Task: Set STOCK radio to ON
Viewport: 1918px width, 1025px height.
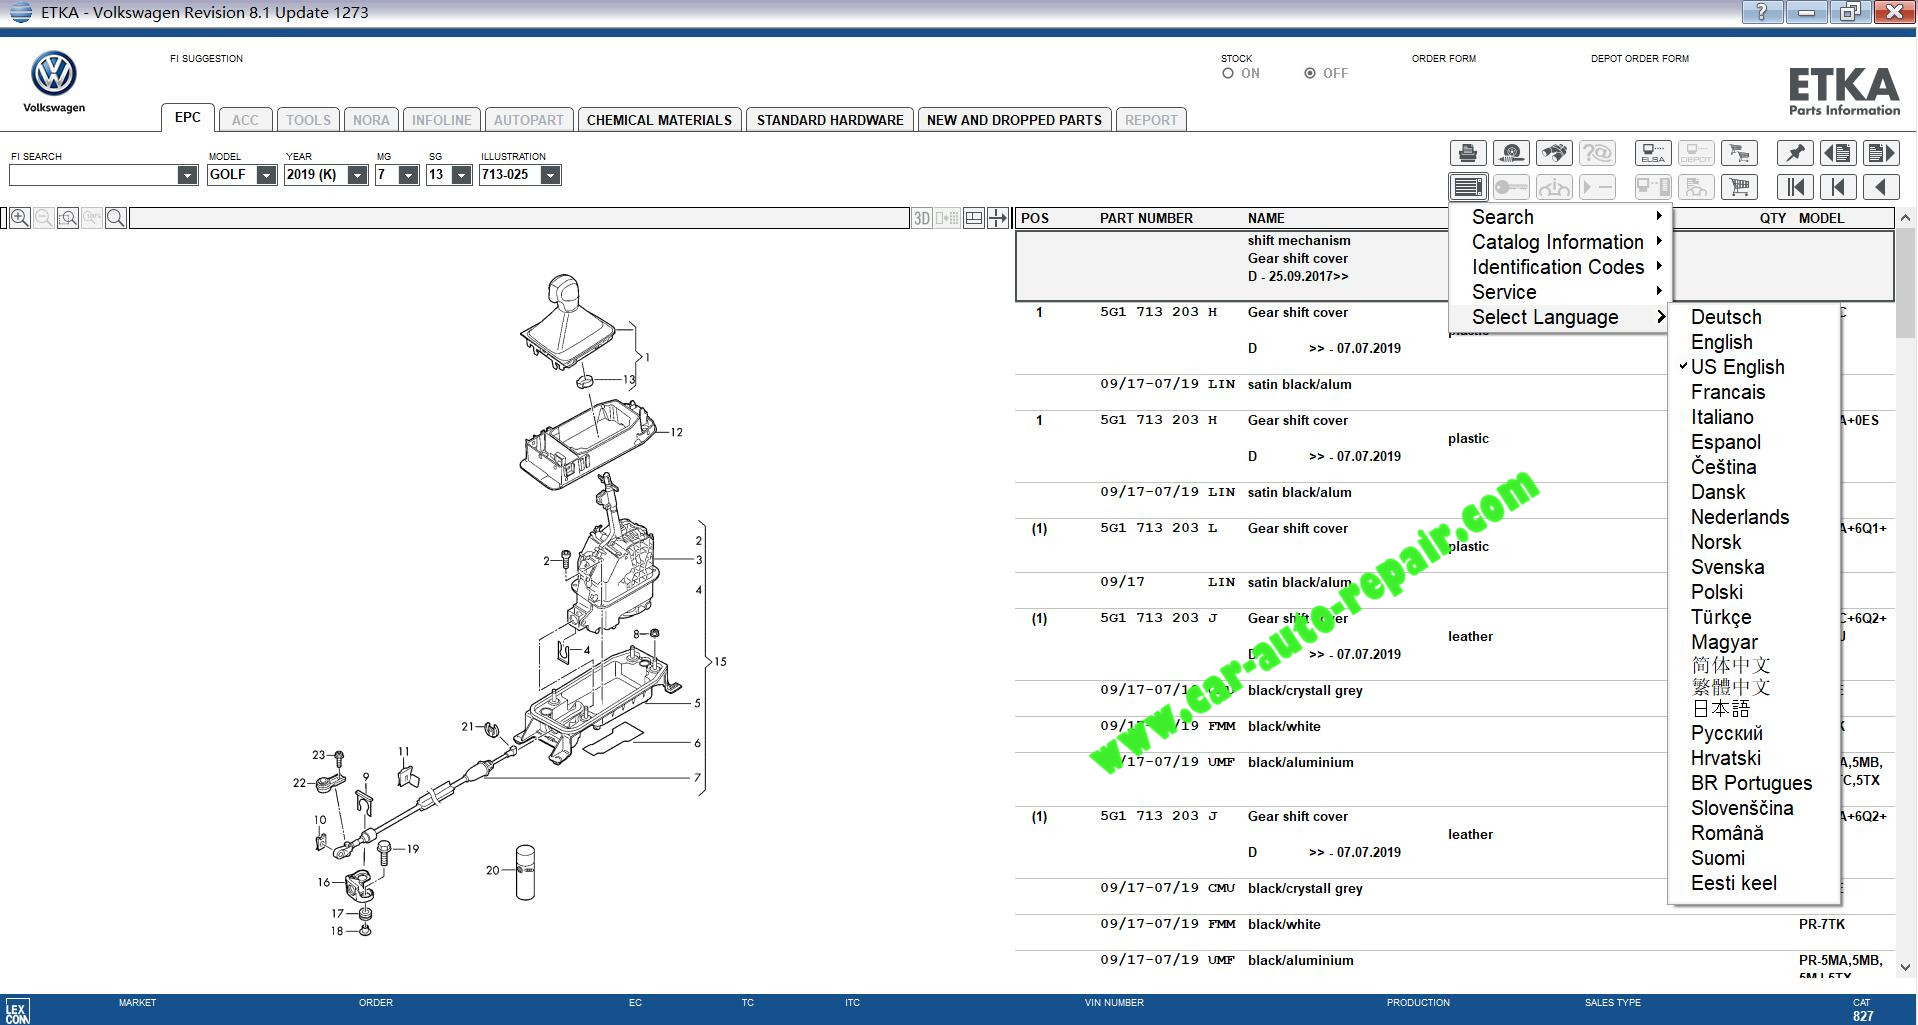Action: [1228, 73]
